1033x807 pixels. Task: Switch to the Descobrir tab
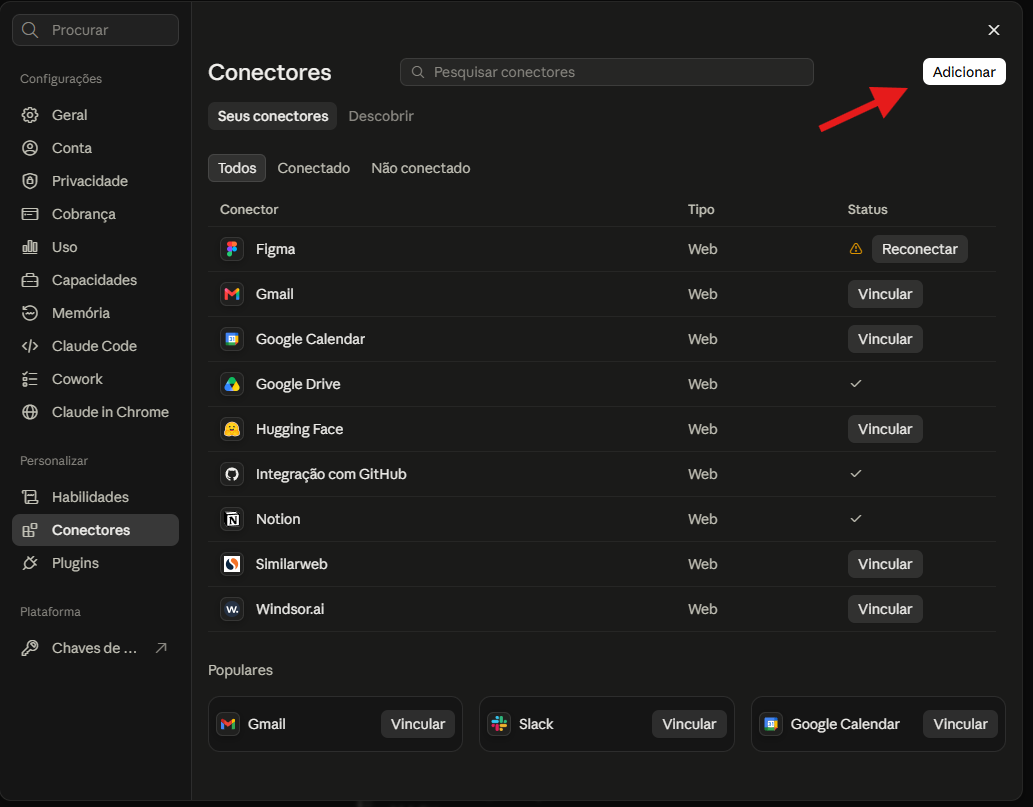[x=381, y=116]
